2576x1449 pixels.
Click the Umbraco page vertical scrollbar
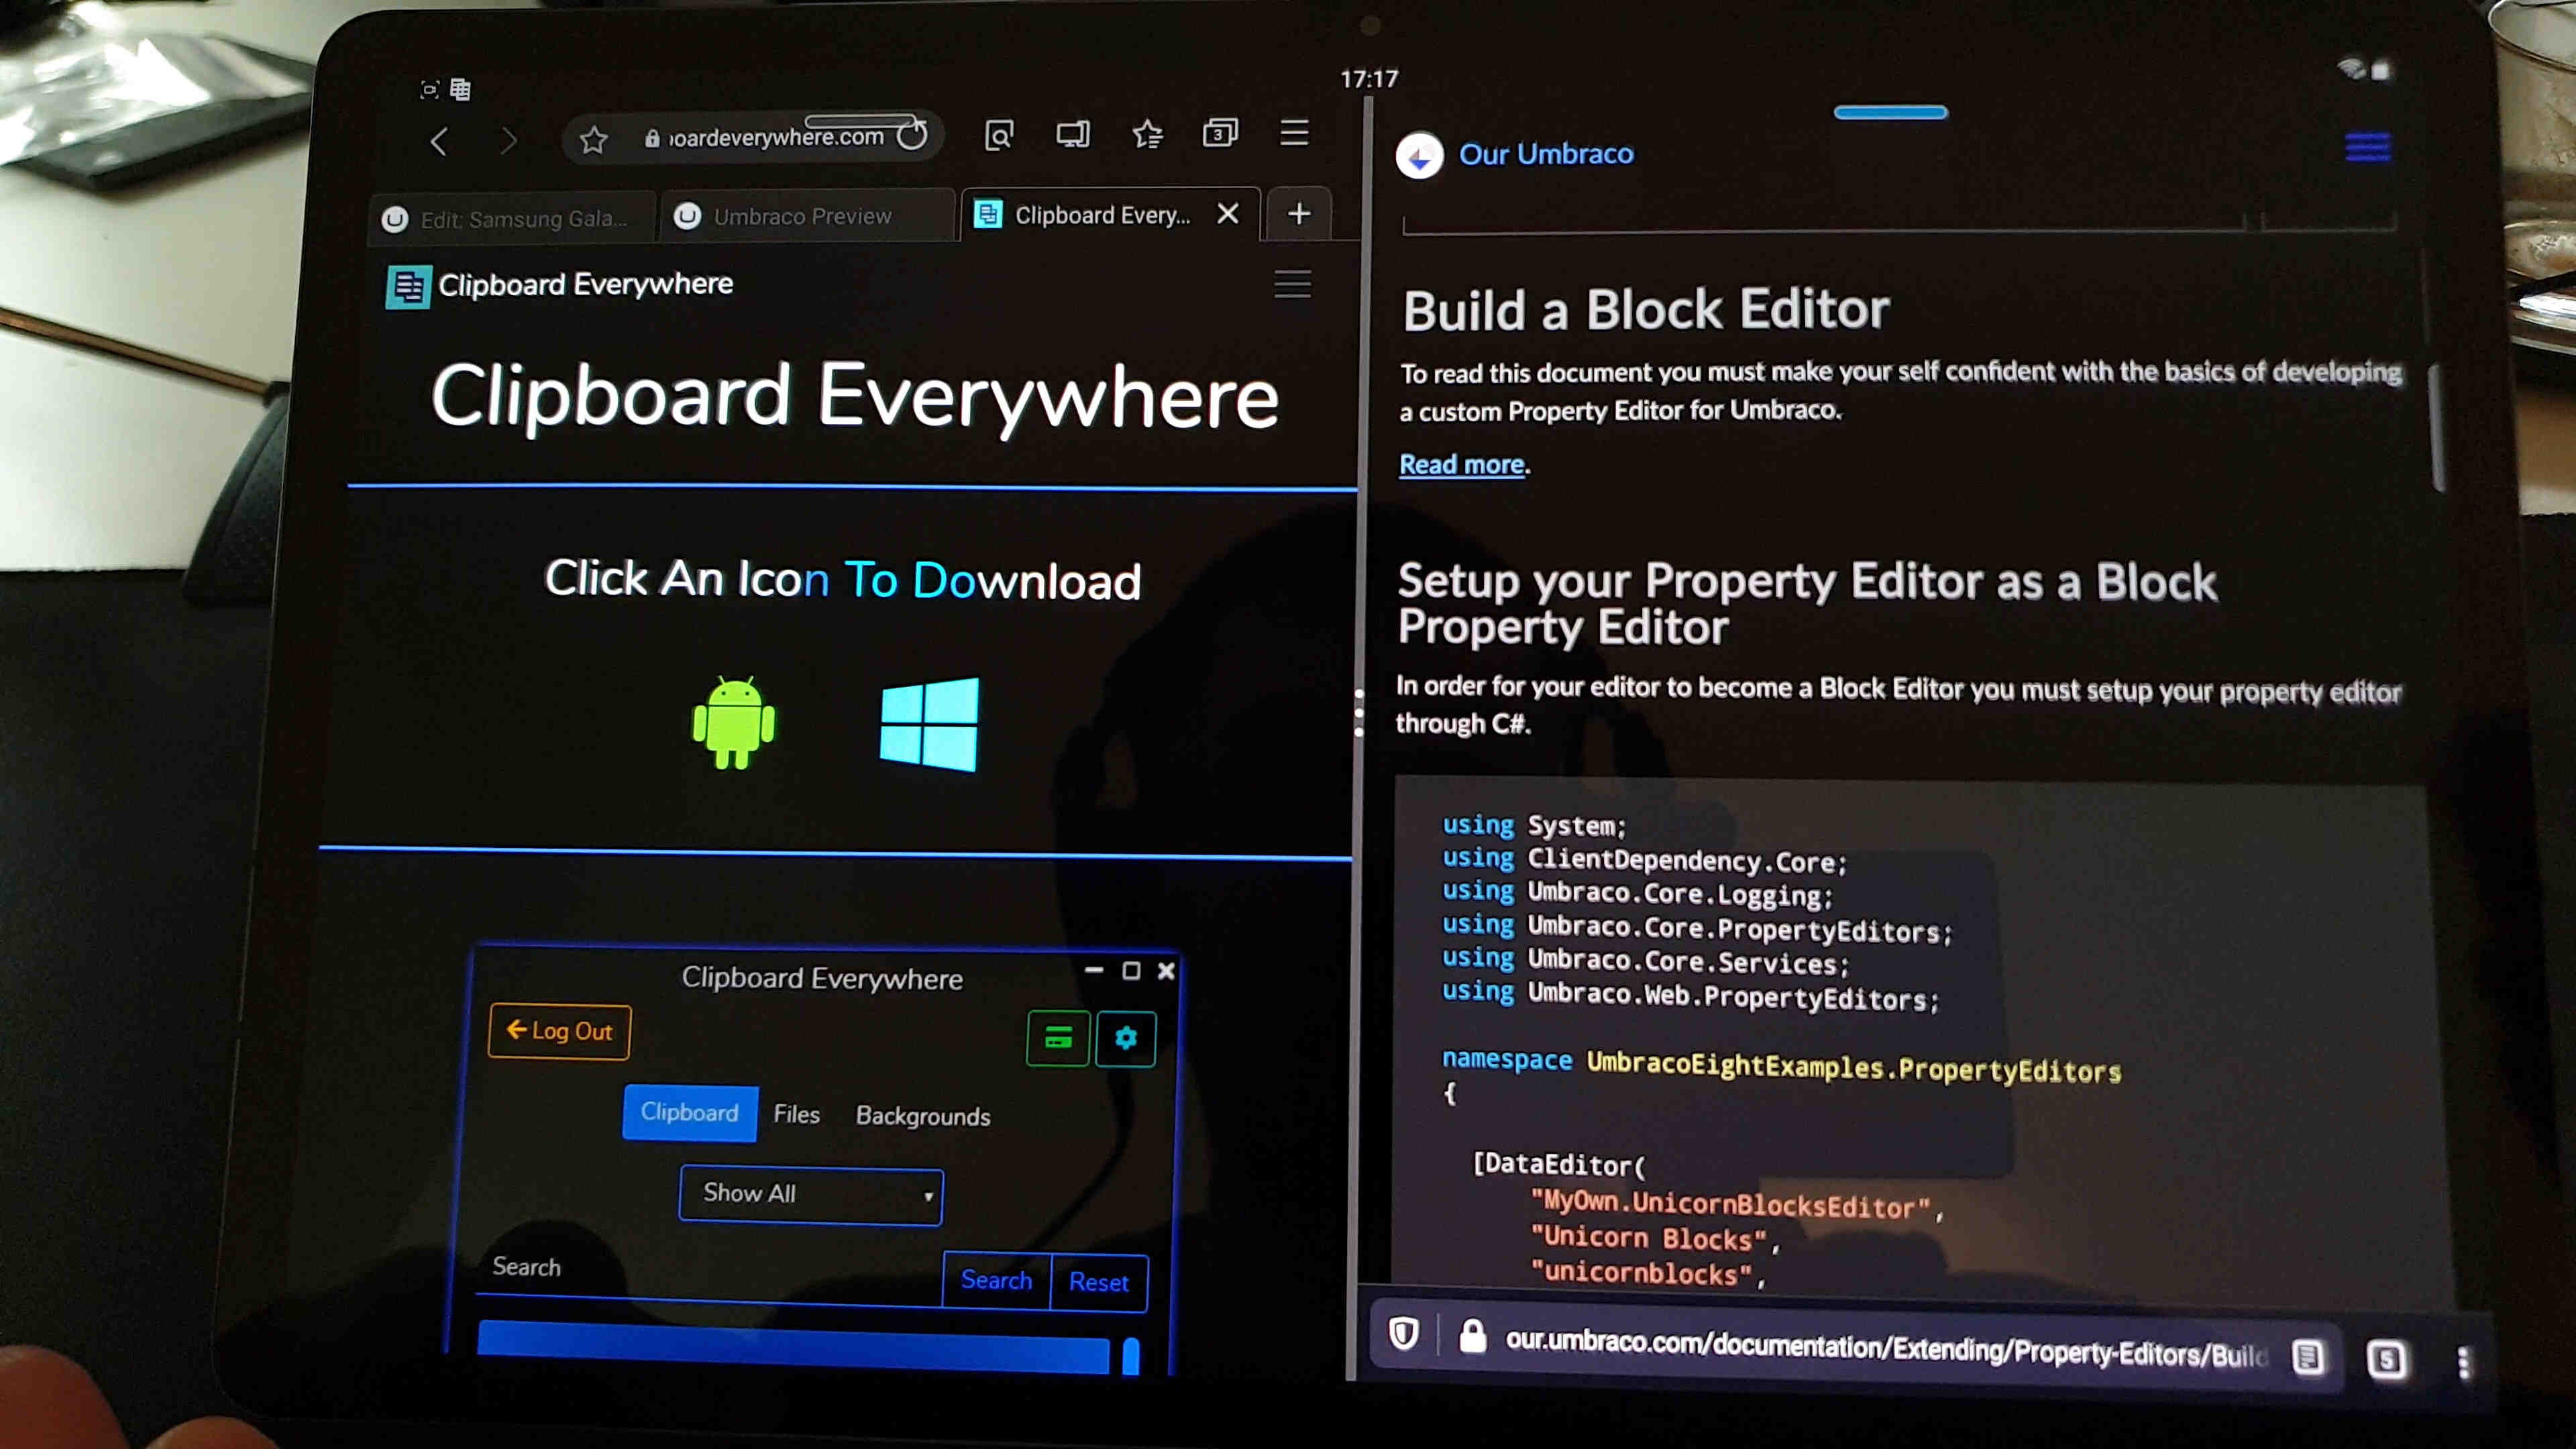coord(2437,428)
